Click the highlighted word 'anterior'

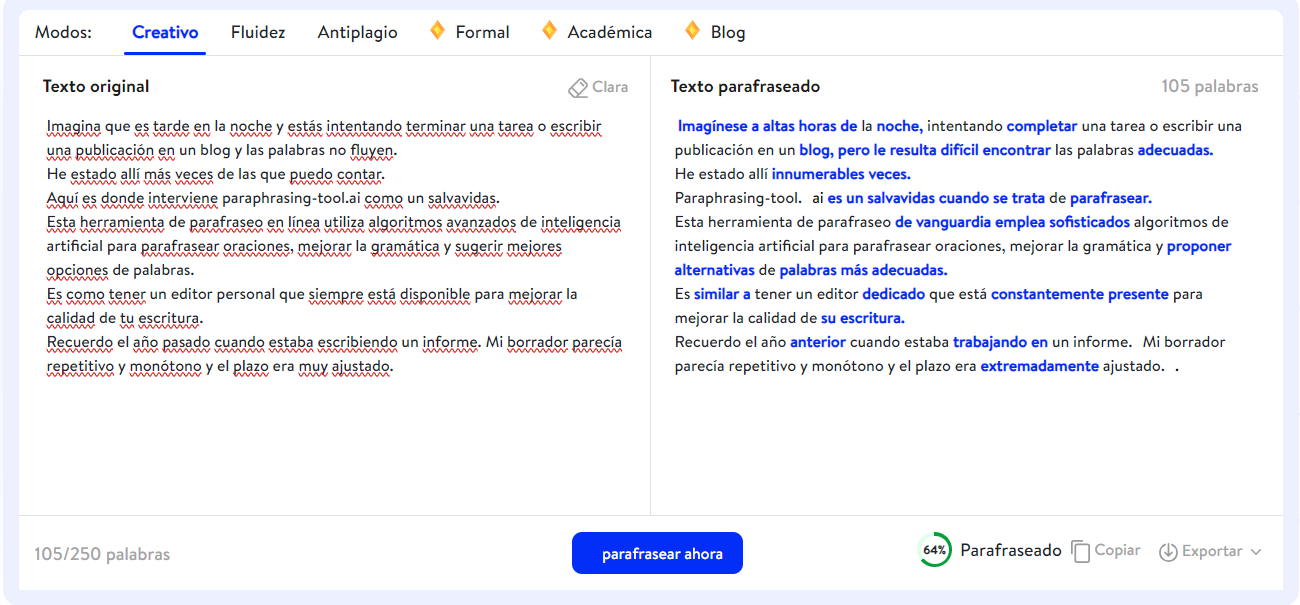[818, 342]
